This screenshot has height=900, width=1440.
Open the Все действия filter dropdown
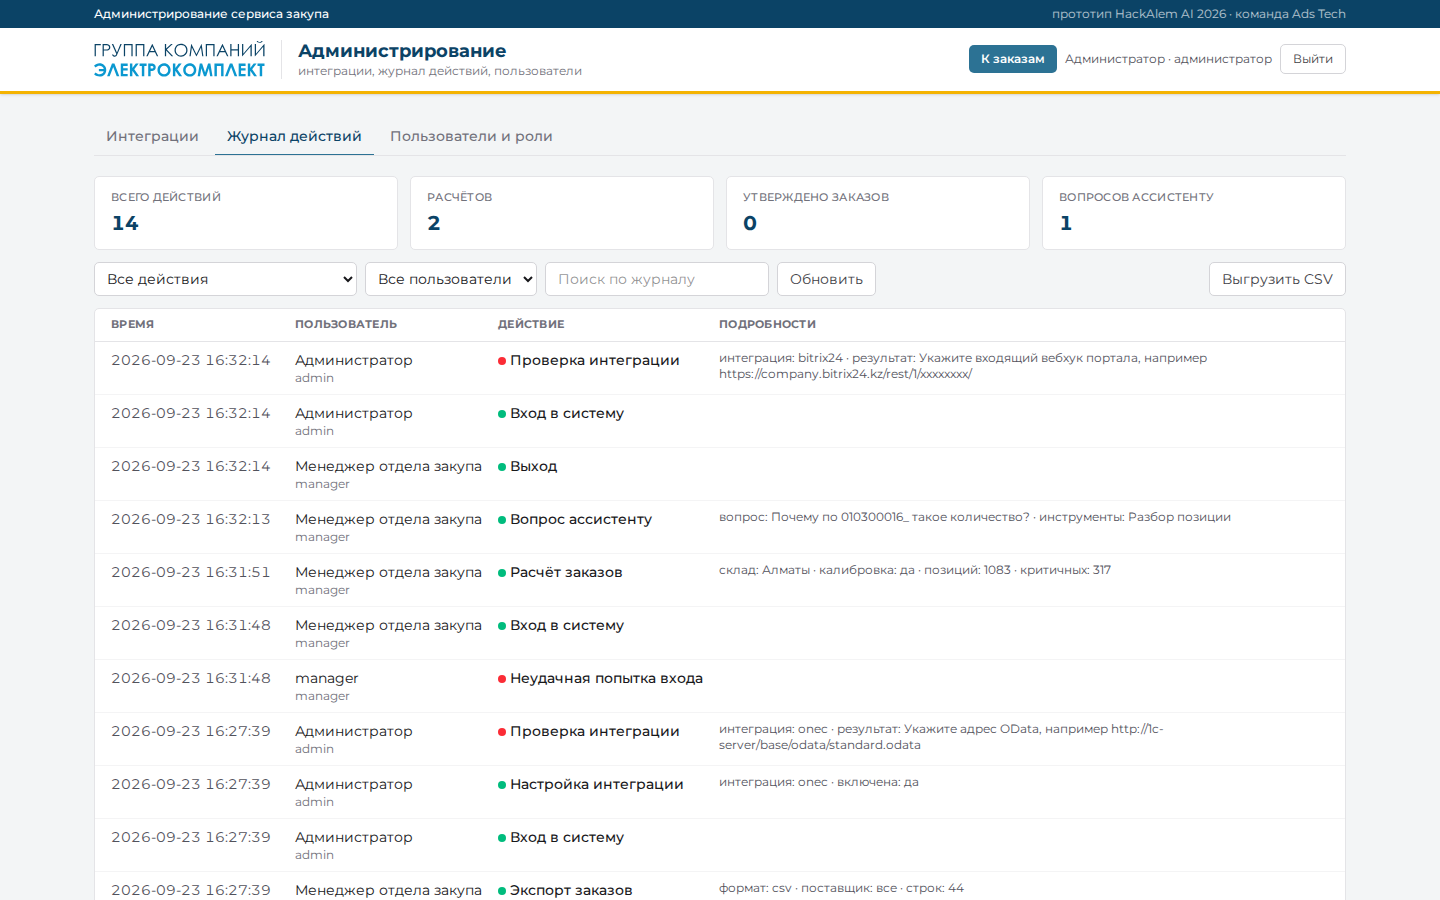226,279
